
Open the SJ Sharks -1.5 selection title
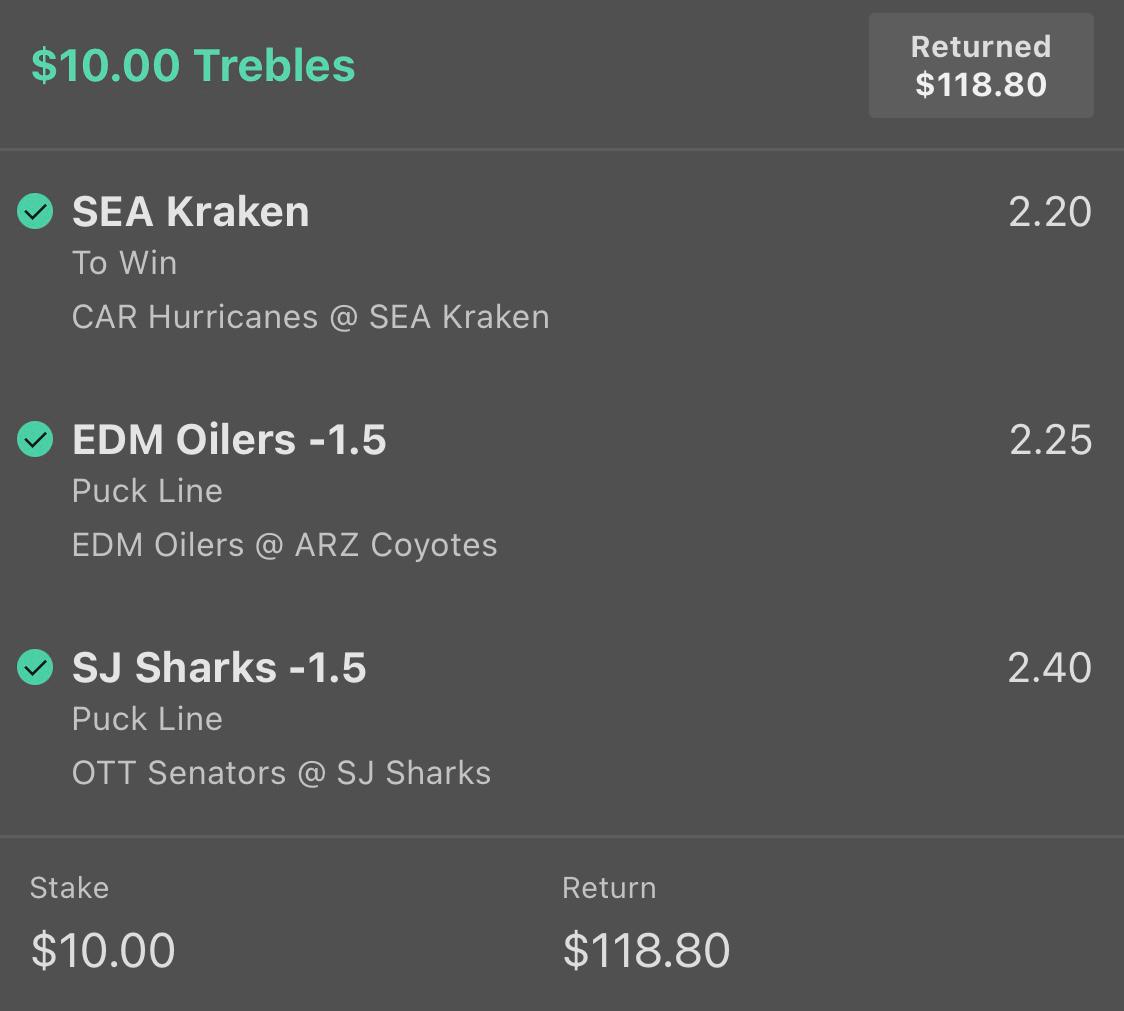(219, 667)
